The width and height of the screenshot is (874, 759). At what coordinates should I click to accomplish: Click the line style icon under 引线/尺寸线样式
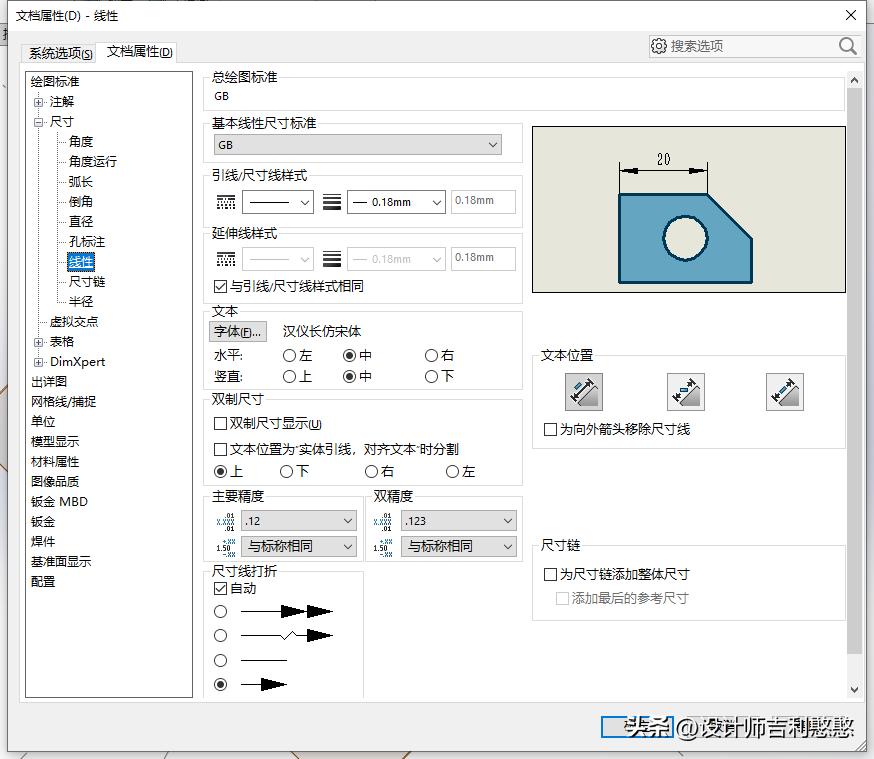coord(225,201)
